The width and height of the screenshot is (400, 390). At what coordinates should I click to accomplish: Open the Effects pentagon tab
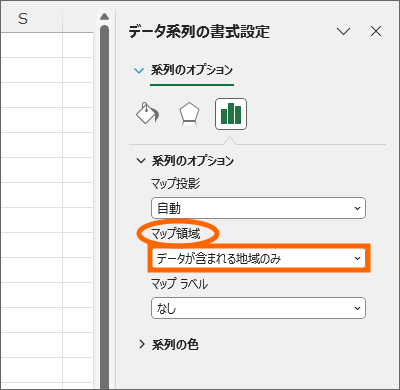pos(189,114)
